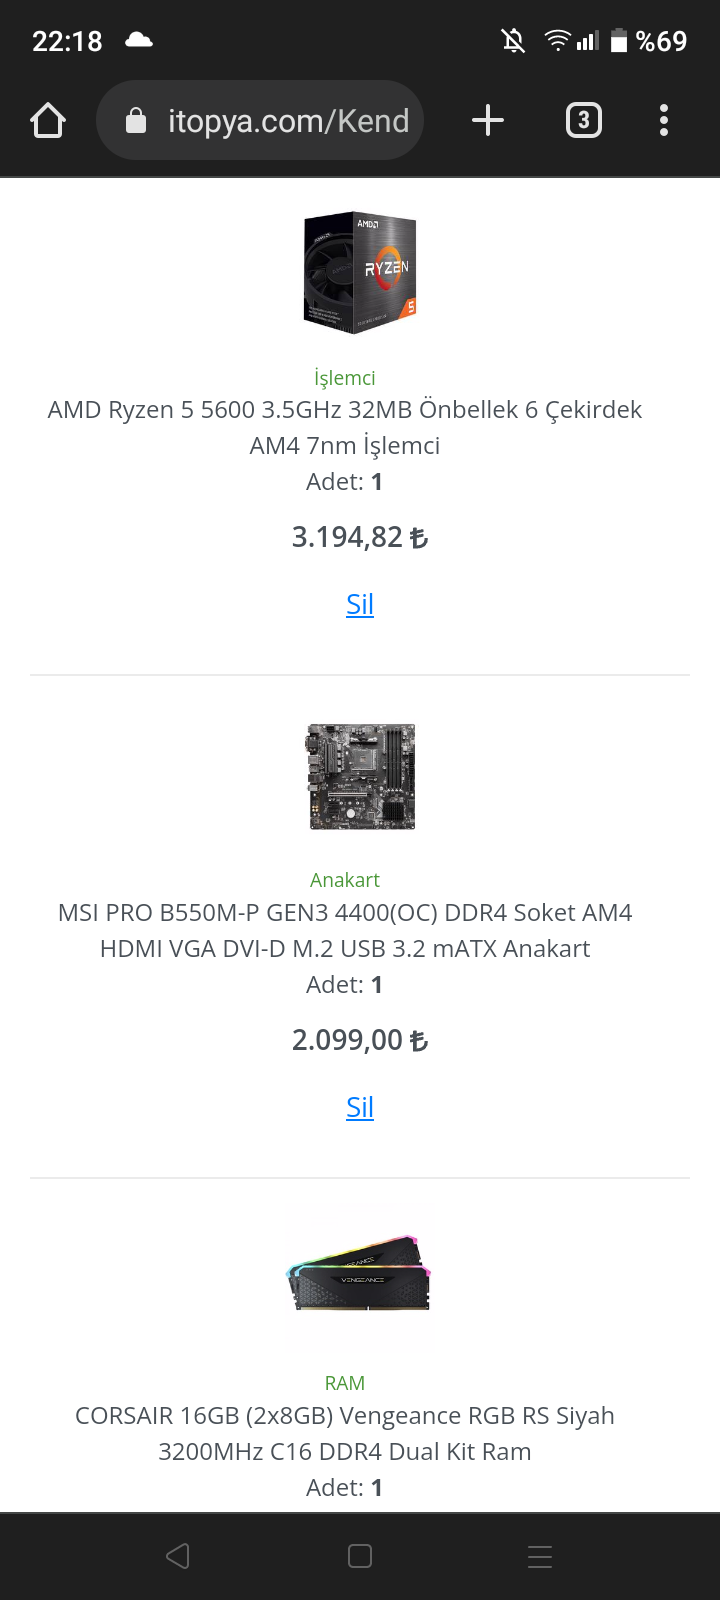Select the AMD Ryzen 5 5600 product title
The width and height of the screenshot is (720, 1600).
pyautogui.click(x=345, y=427)
